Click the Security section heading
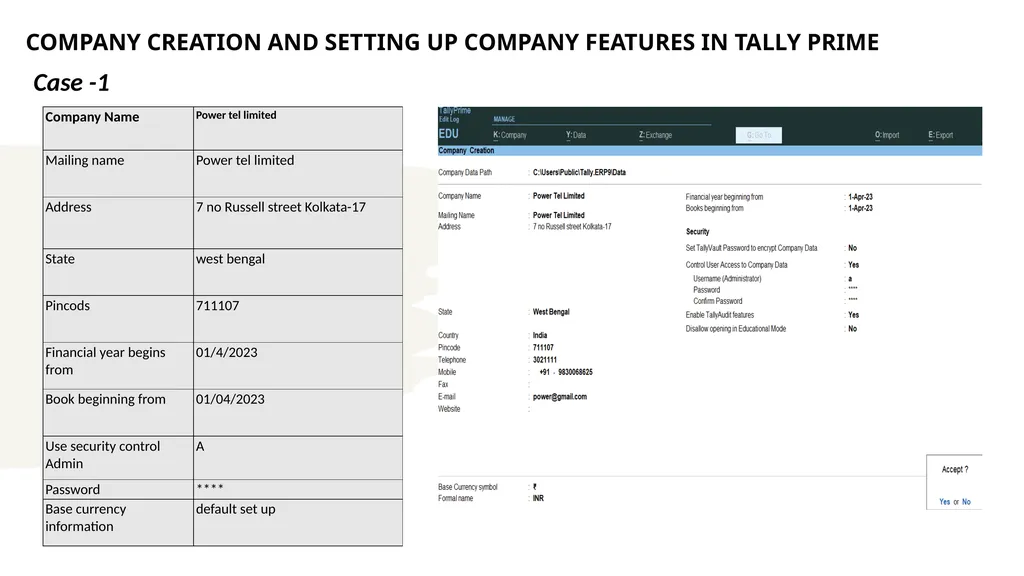Image resolution: width=1024 pixels, height=576 pixels. (x=697, y=232)
